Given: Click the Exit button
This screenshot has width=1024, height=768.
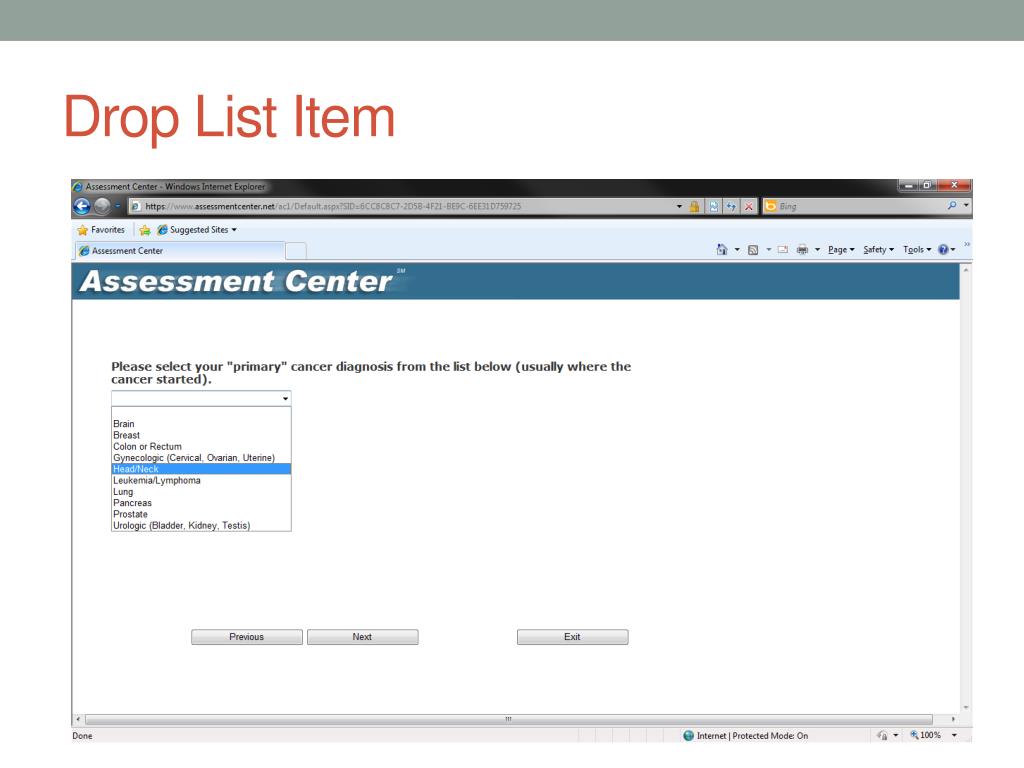Looking at the screenshot, I should click(573, 637).
